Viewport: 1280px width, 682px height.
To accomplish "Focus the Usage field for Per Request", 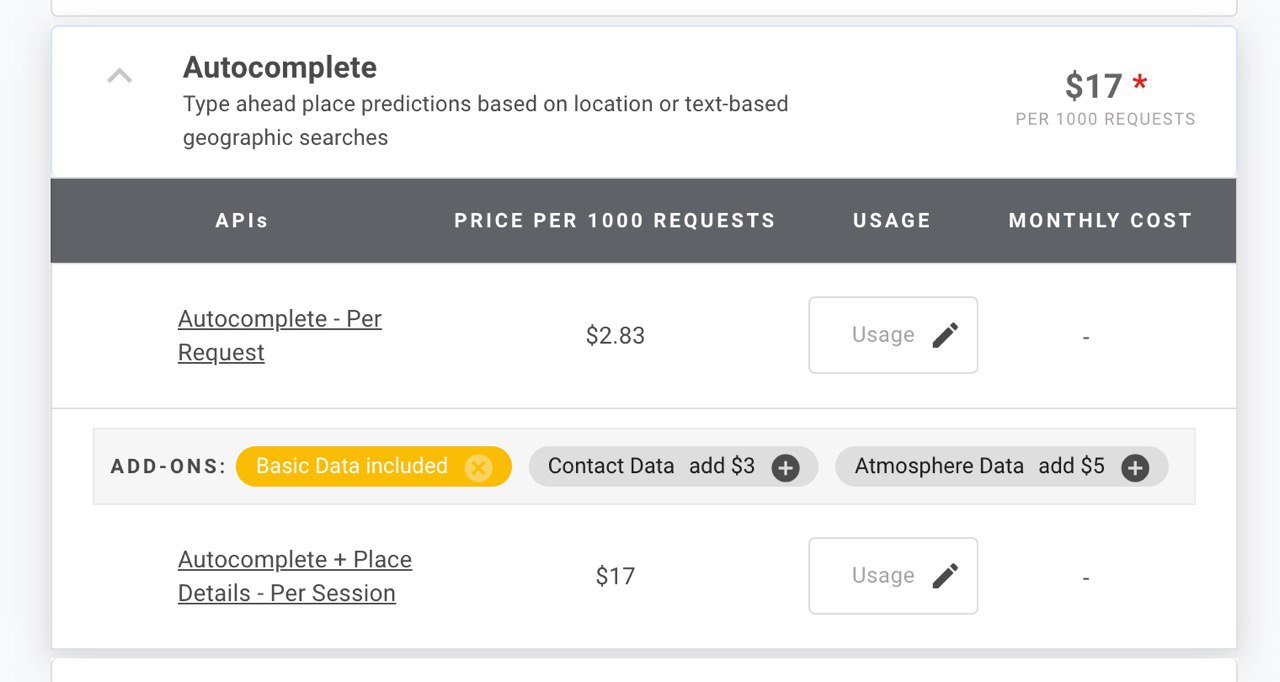I will (x=893, y=335).
